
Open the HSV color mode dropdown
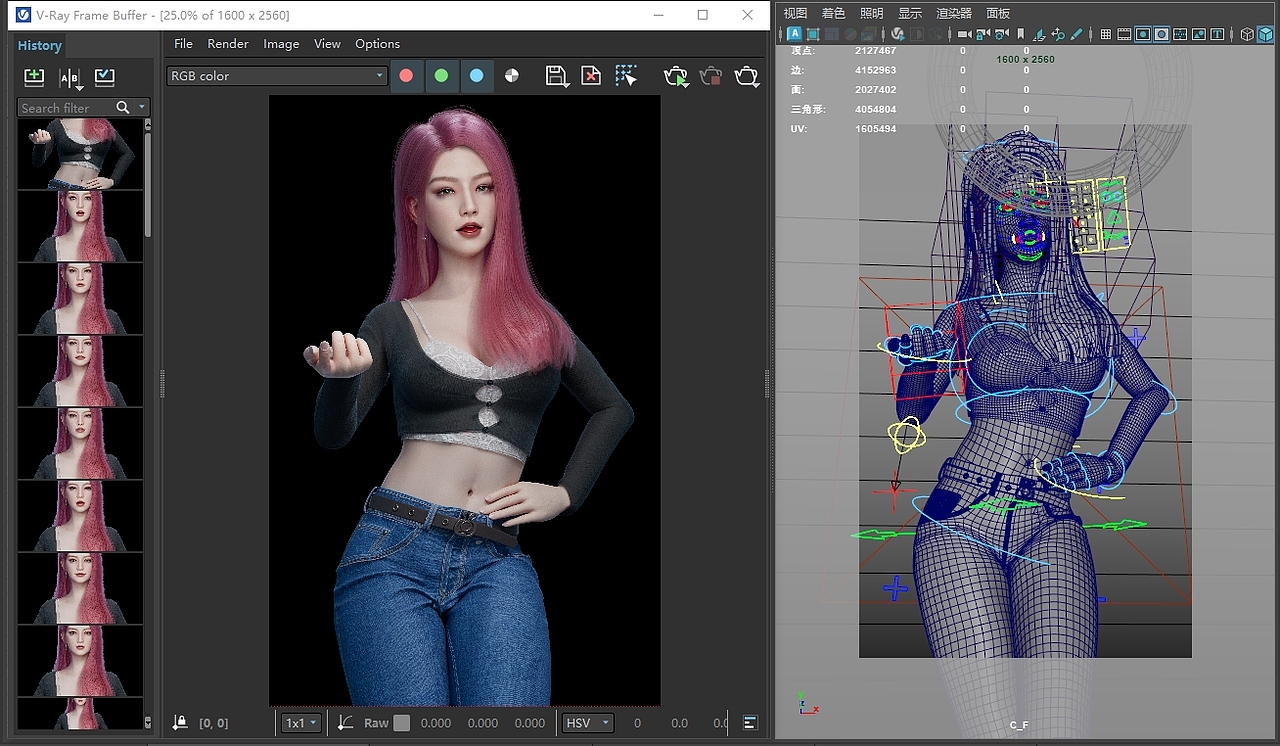pos(586,723)
